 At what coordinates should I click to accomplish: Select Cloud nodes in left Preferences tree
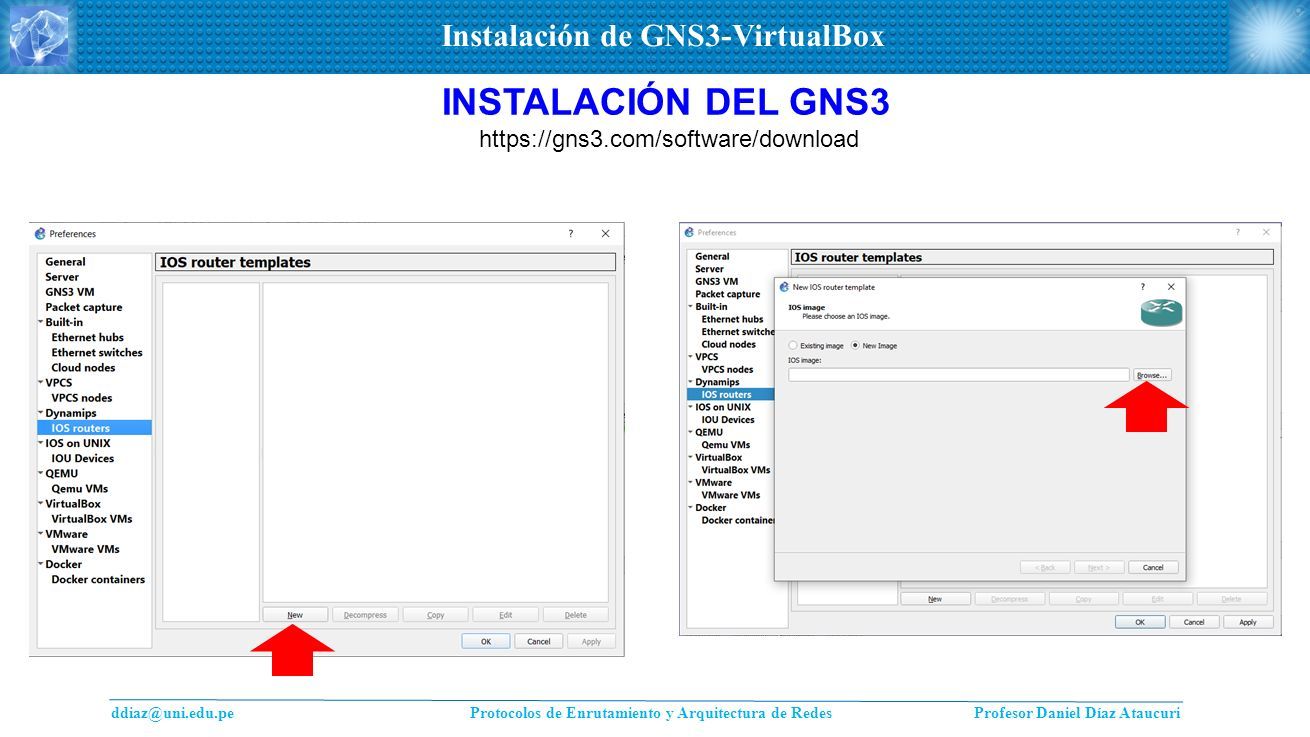(83, 367)
